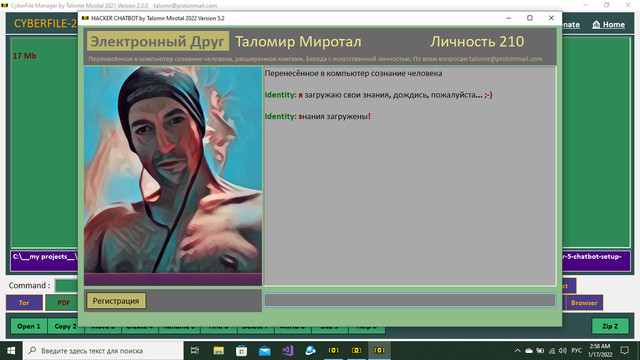
Task: Click the 17 Mb size label in CyberFile
Action: pyautogui.click(x=24, y=56)
